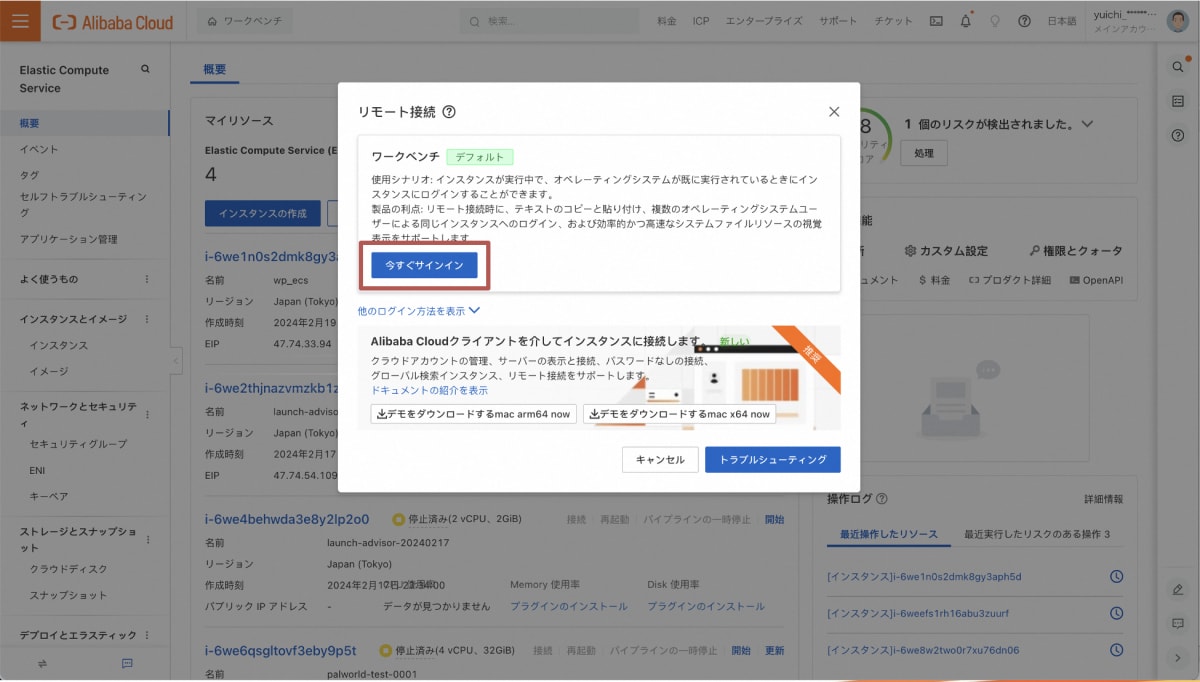Switch to the 概要 tab

tap(213, 70)
